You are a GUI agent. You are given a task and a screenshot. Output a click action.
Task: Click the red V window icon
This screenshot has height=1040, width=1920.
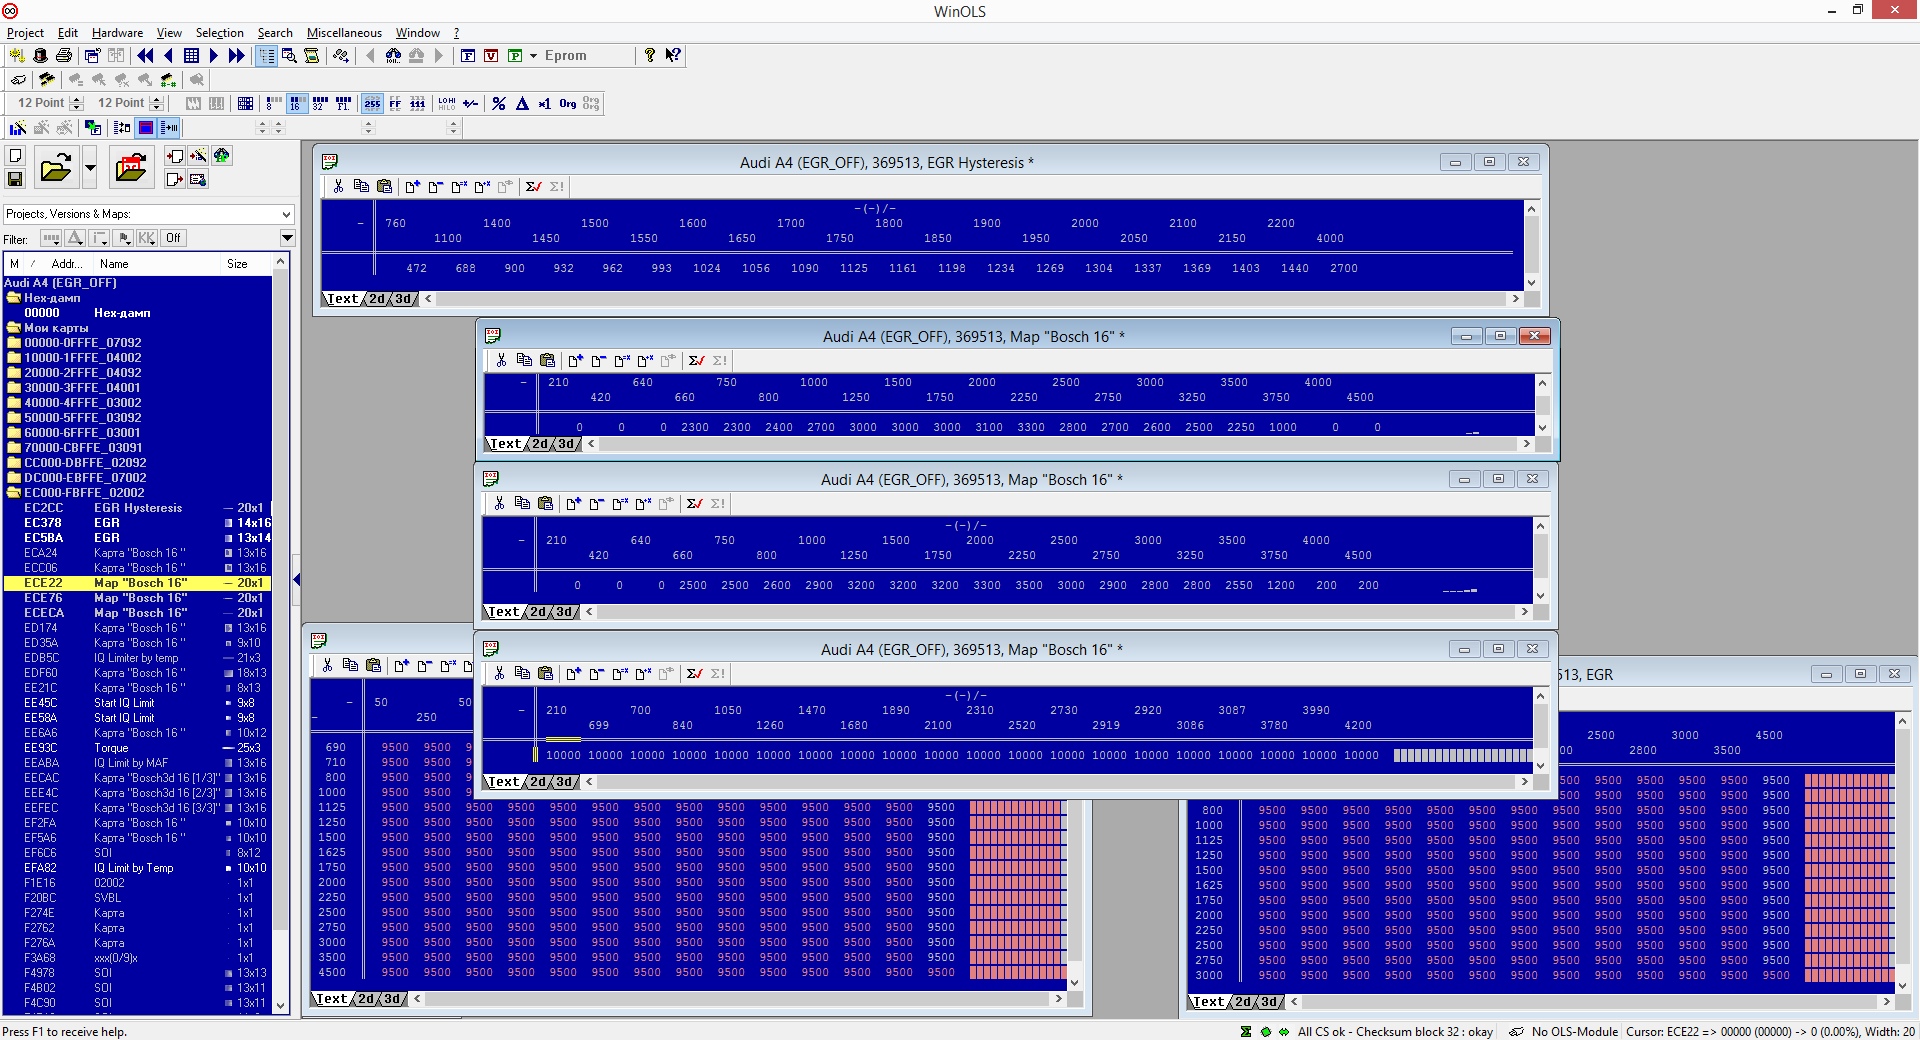tap(491, 56)
